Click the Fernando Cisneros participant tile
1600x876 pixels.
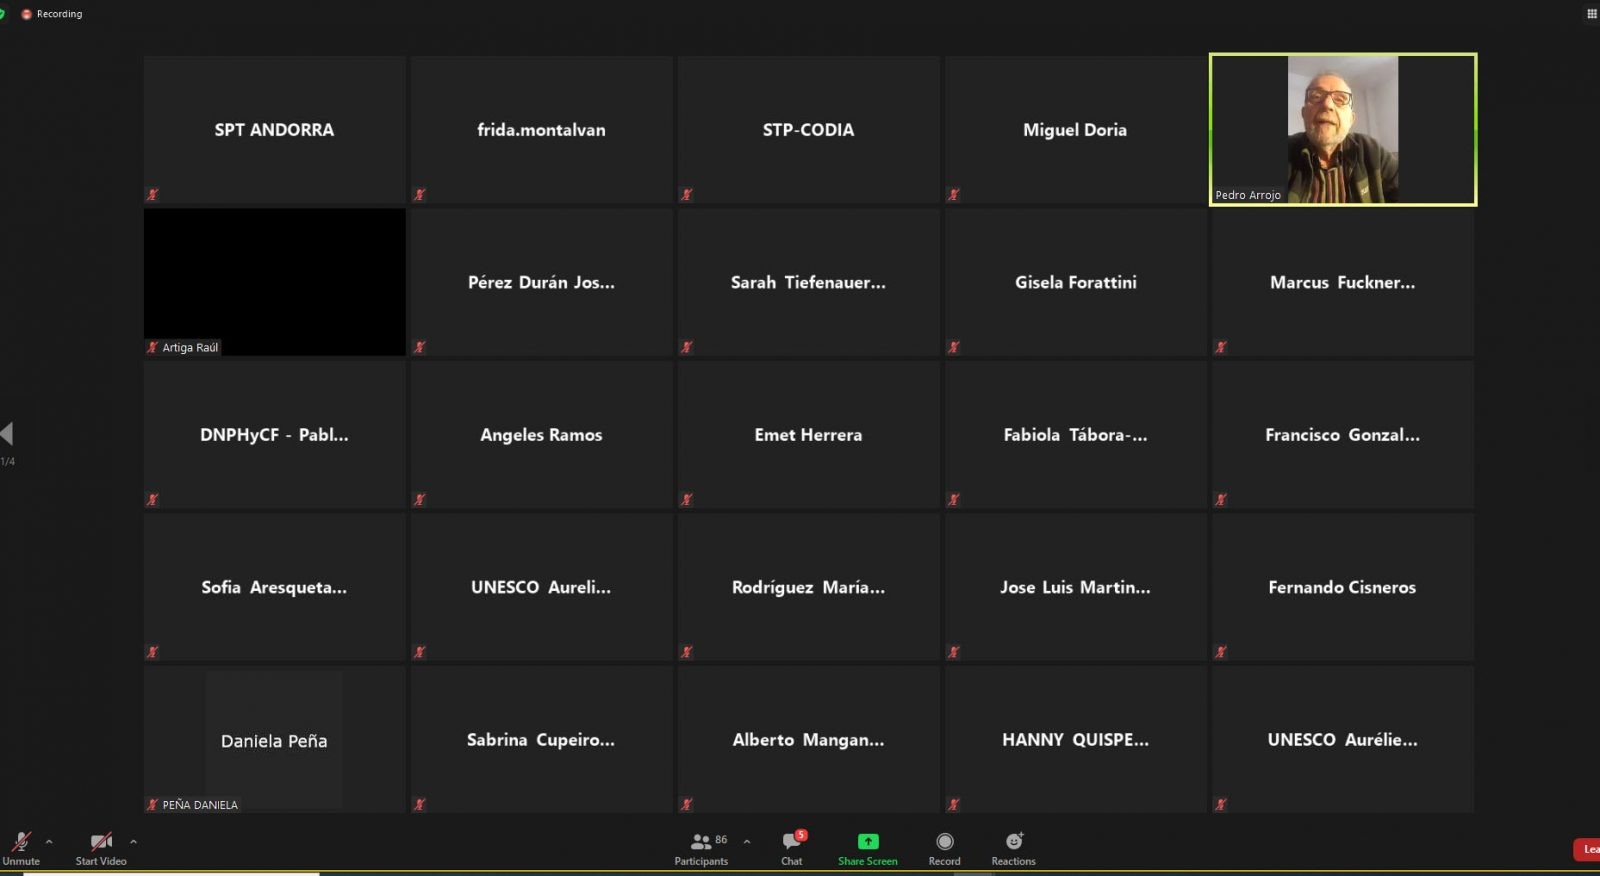coord(1342,587)
